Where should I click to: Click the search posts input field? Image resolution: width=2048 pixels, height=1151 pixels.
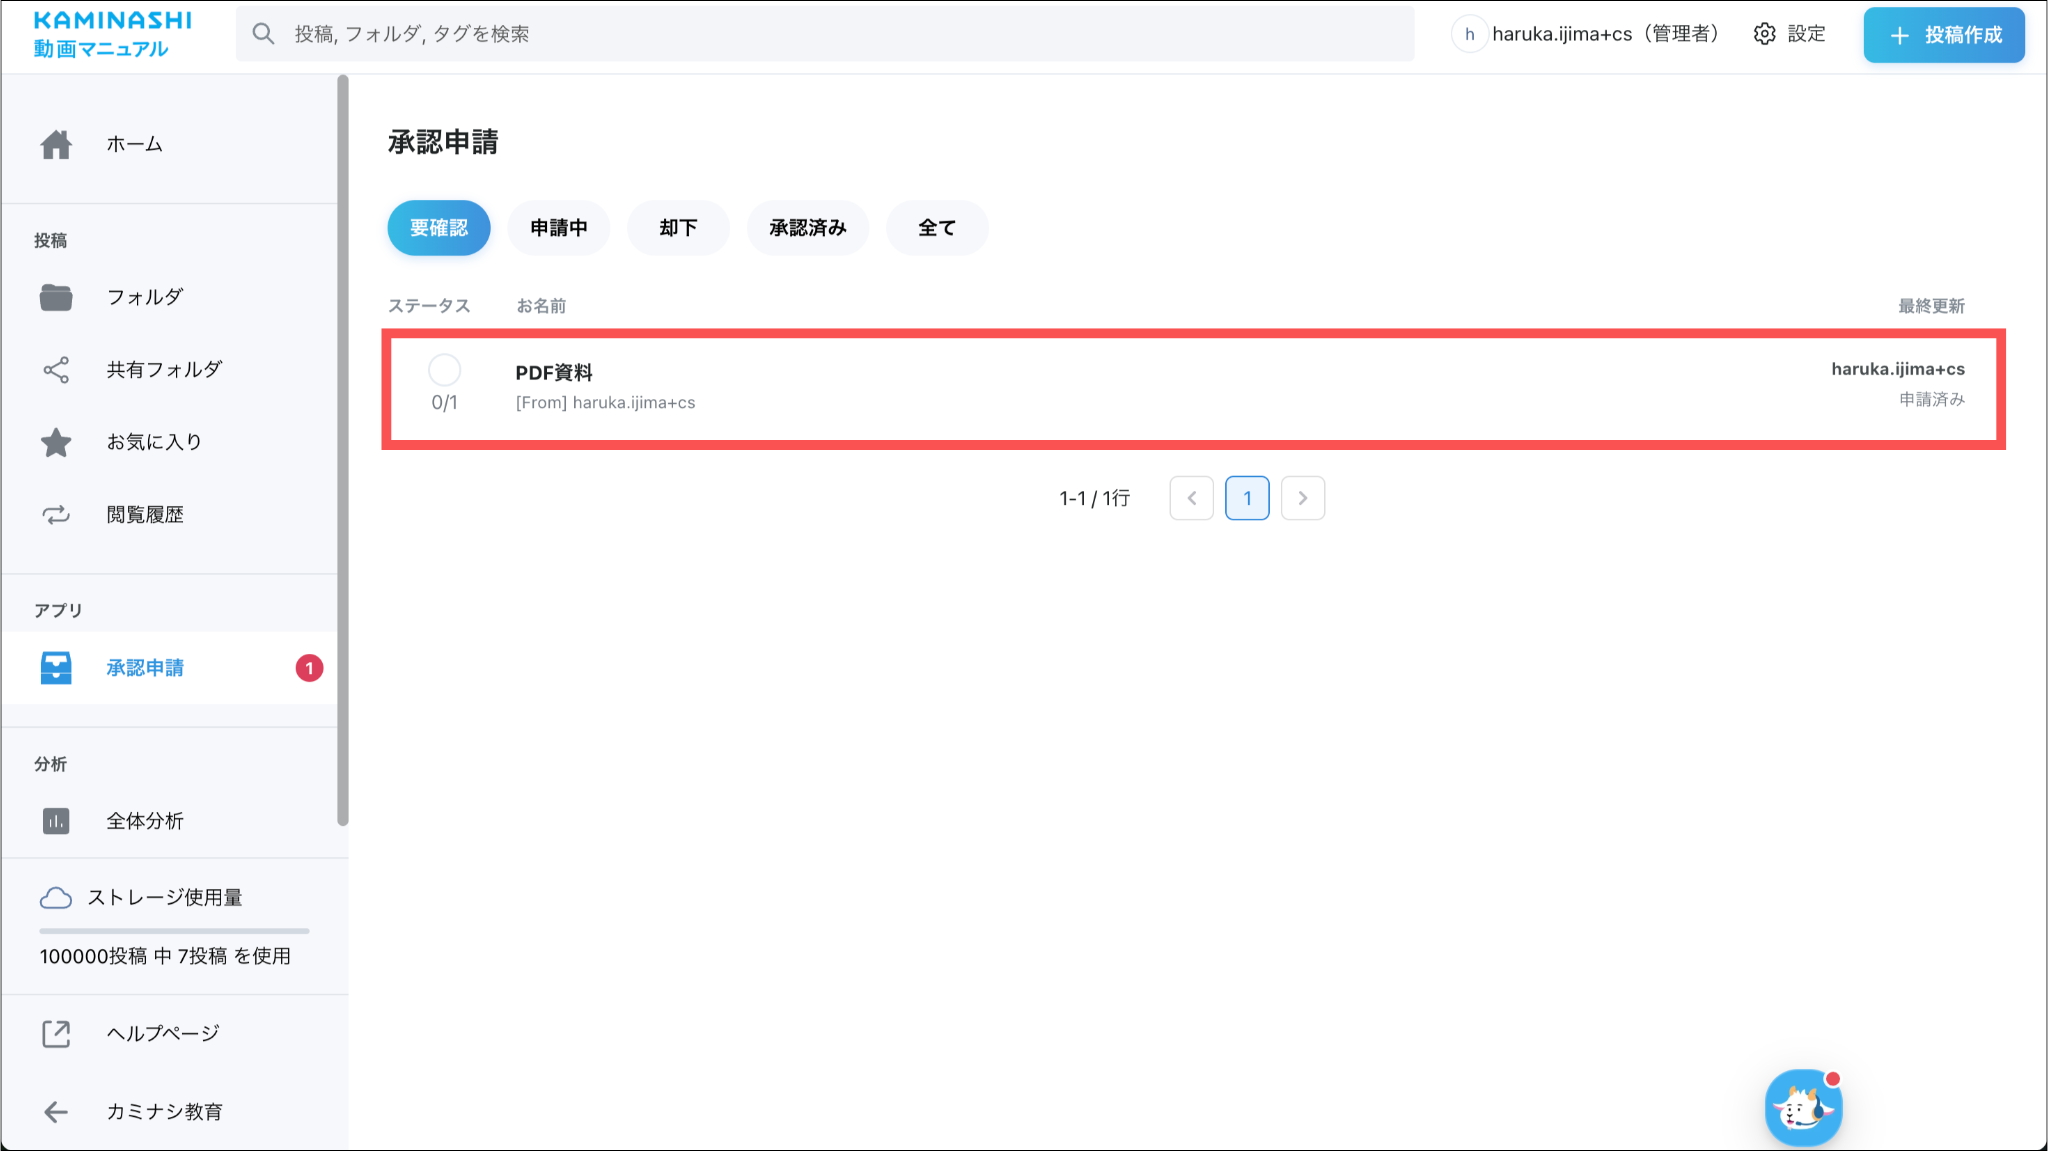point(825,34)
